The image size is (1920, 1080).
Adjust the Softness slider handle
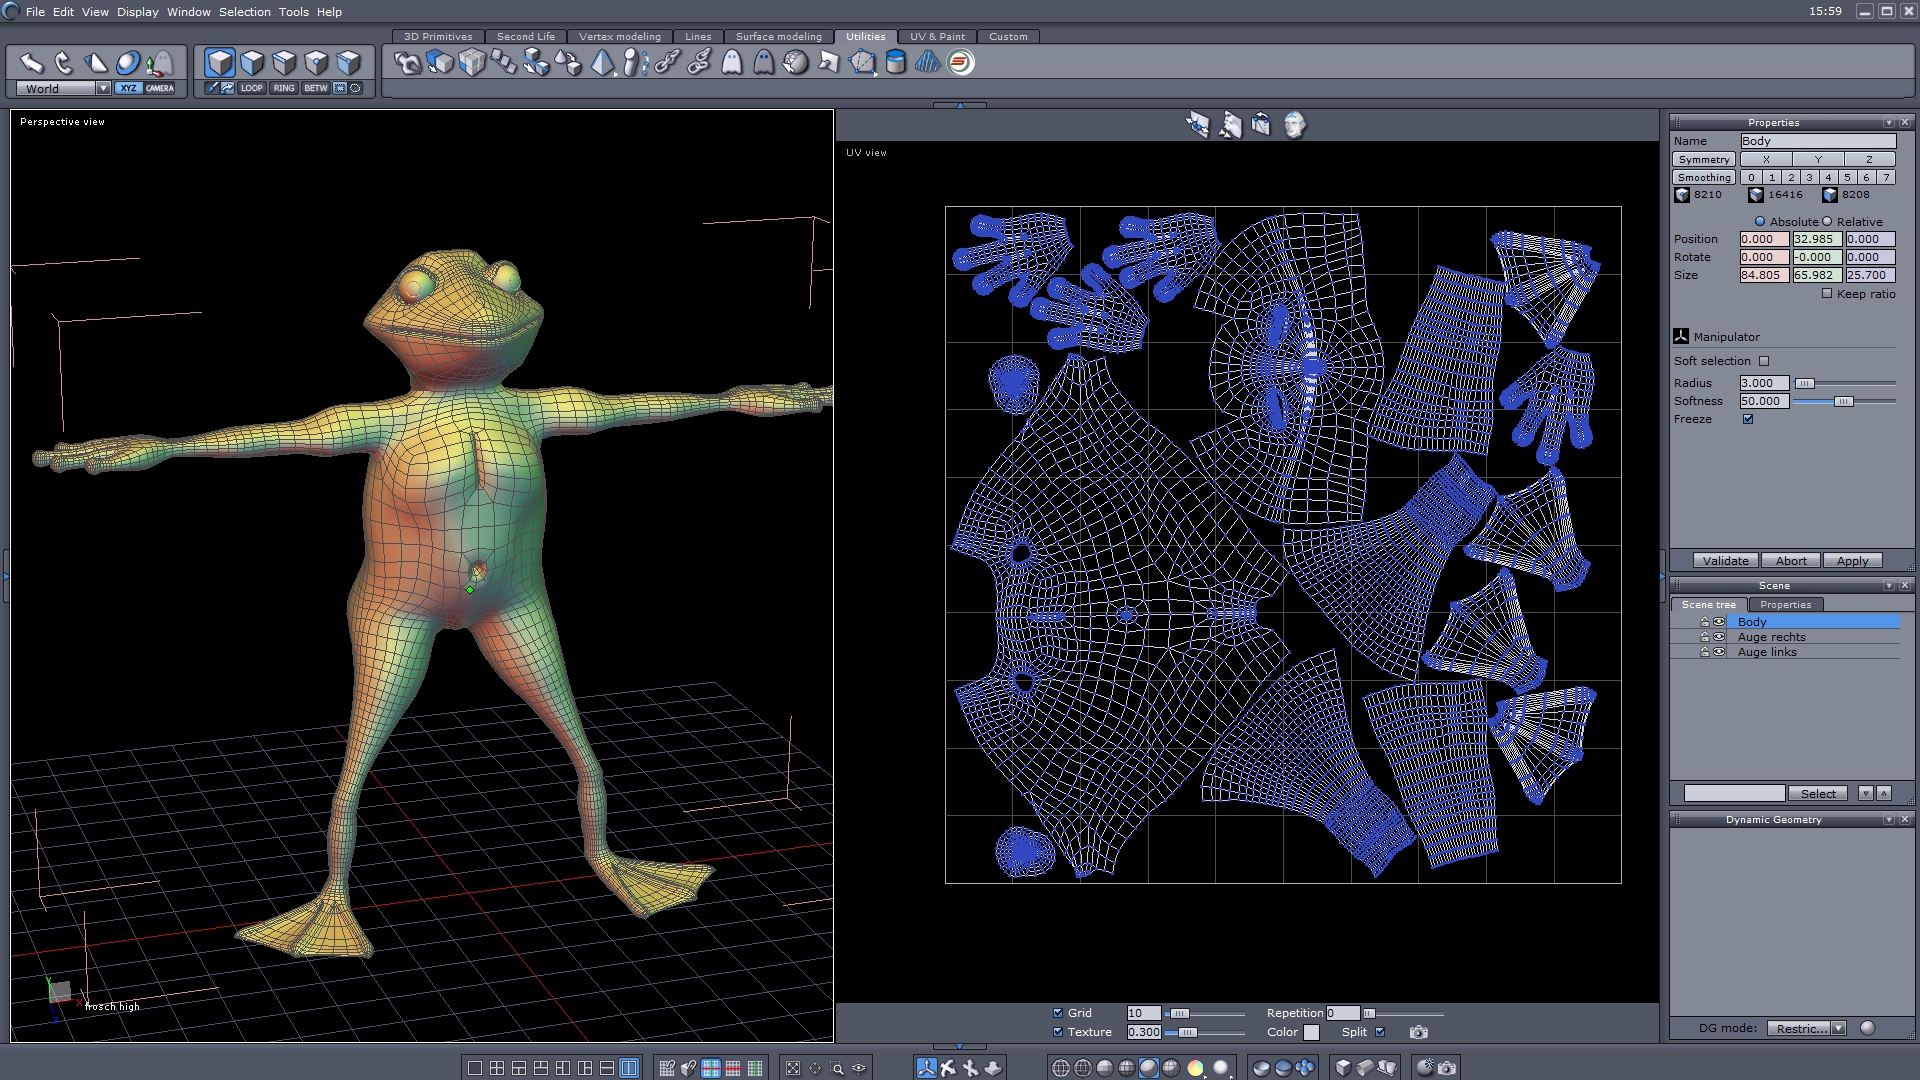click(x=1843, y=401)
